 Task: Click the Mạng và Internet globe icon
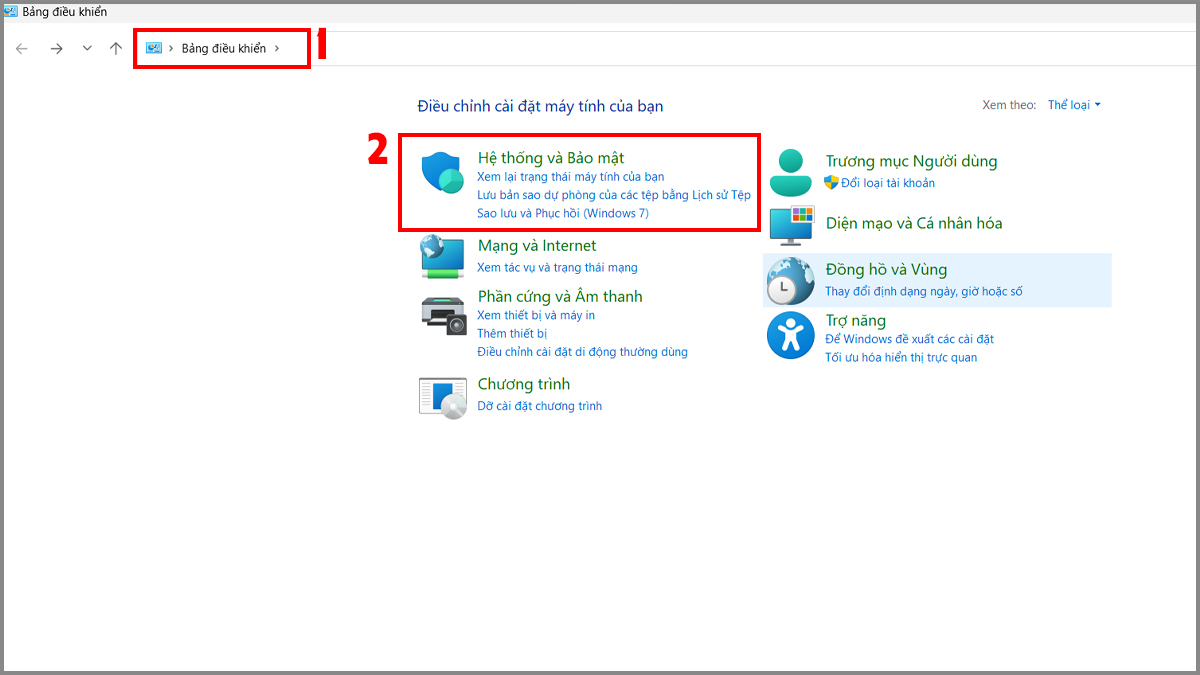pyautogui.click(x=441, y=257)
